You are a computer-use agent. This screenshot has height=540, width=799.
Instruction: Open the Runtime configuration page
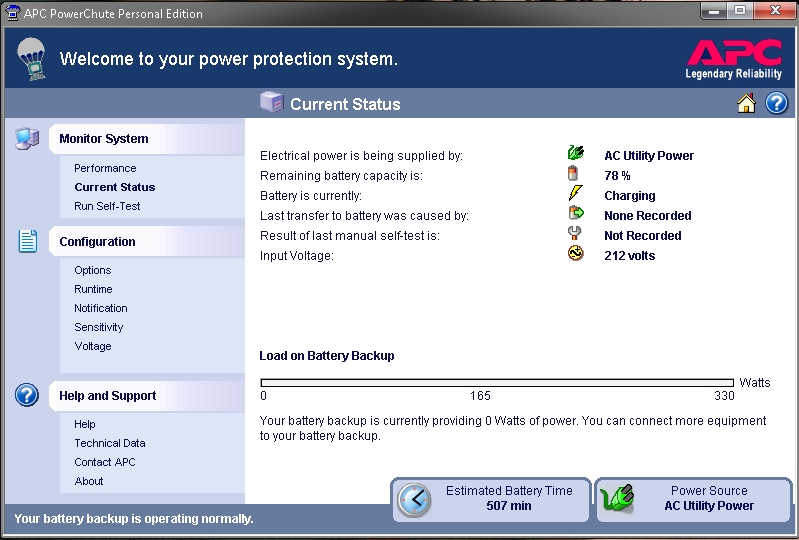click(93, 289)
